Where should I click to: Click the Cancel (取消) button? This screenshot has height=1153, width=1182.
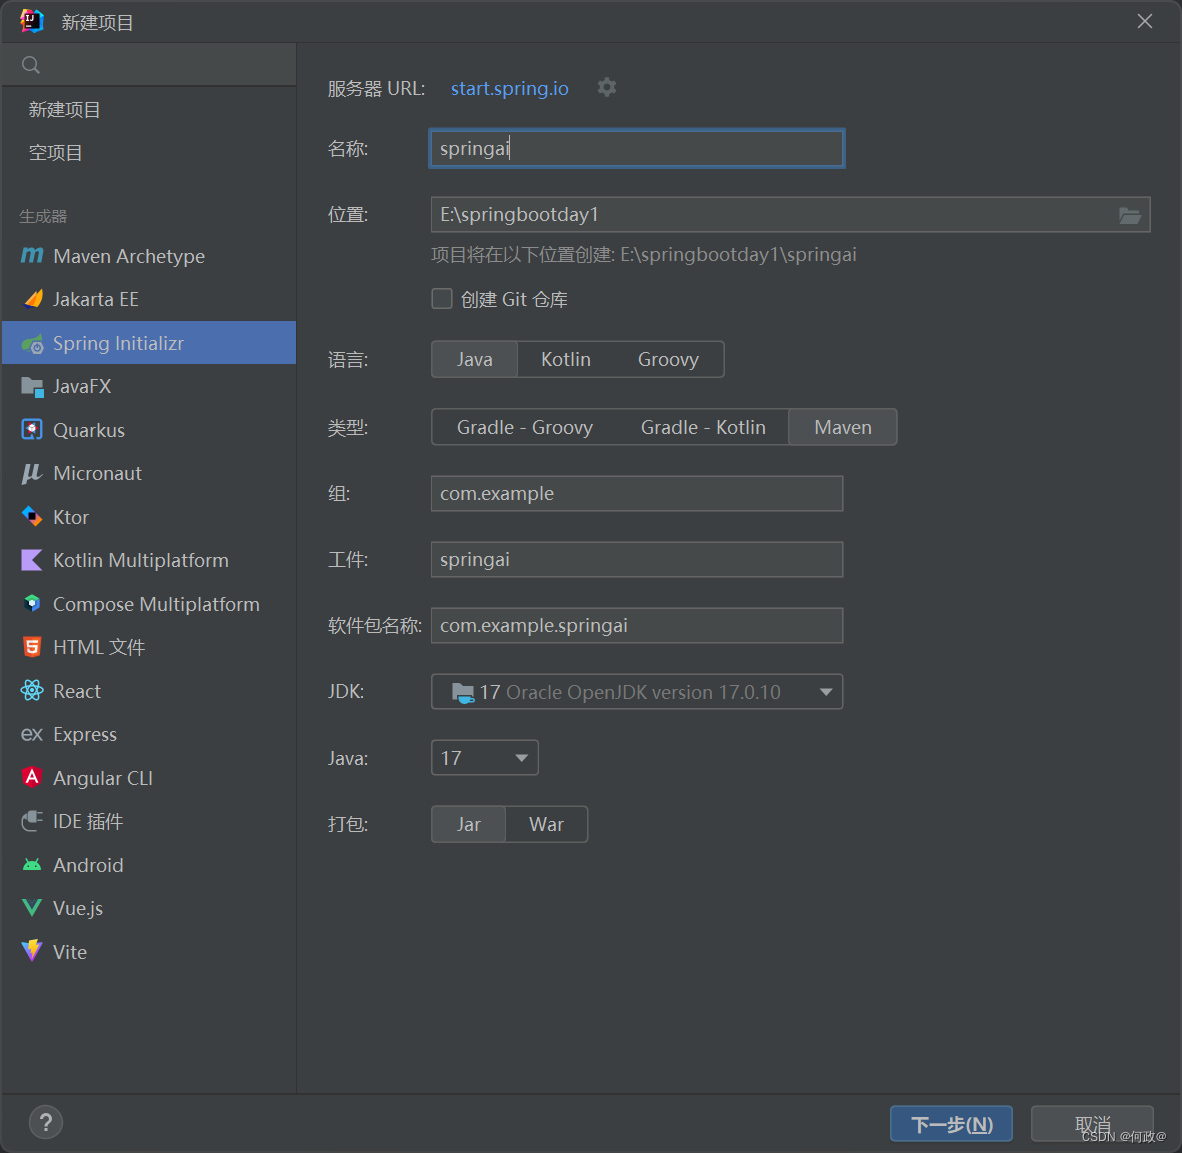1092,1124
